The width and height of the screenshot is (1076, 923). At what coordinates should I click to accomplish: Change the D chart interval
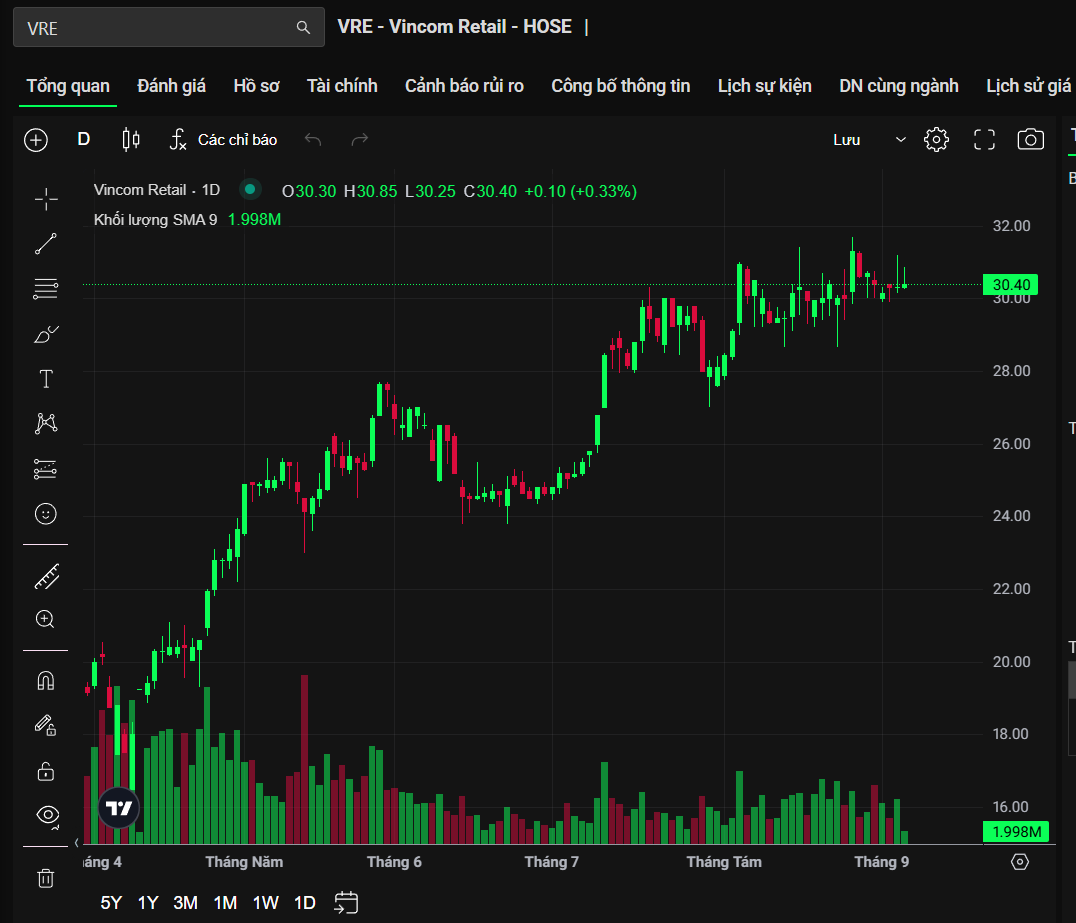click(84, 139)
